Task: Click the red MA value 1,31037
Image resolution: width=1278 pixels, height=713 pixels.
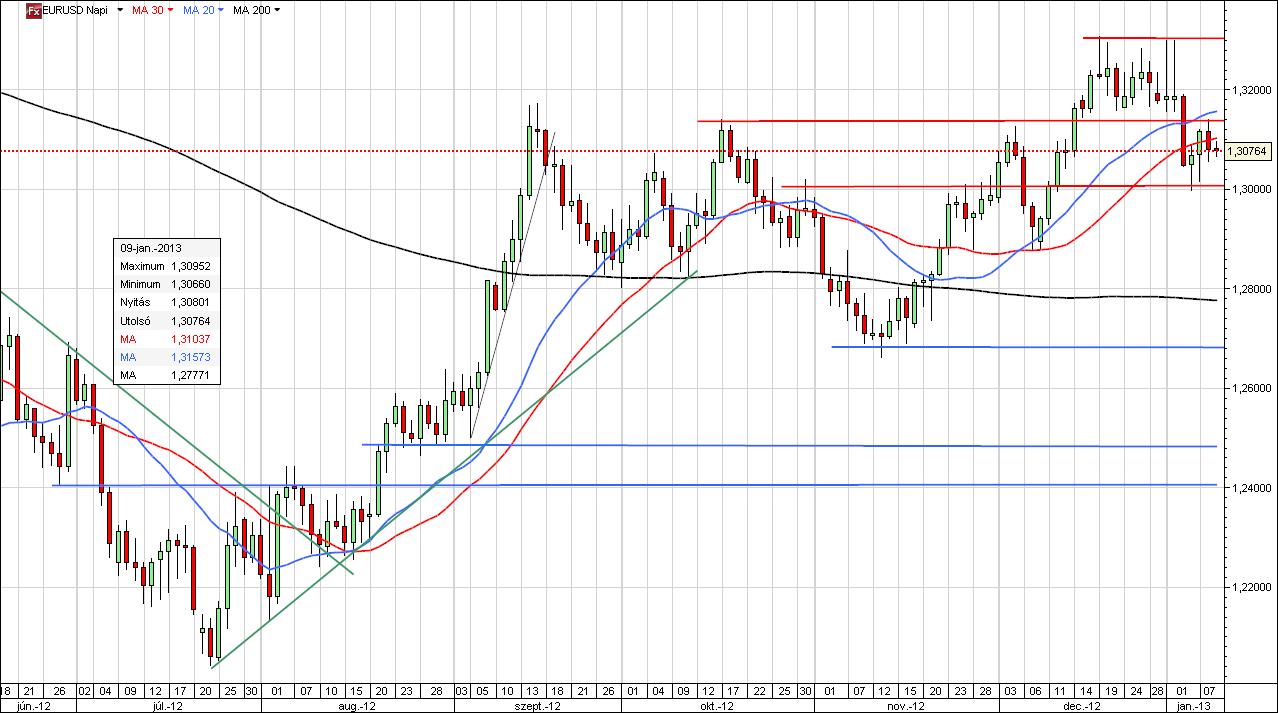Action: pyautogui.click(x=191, y=339)
